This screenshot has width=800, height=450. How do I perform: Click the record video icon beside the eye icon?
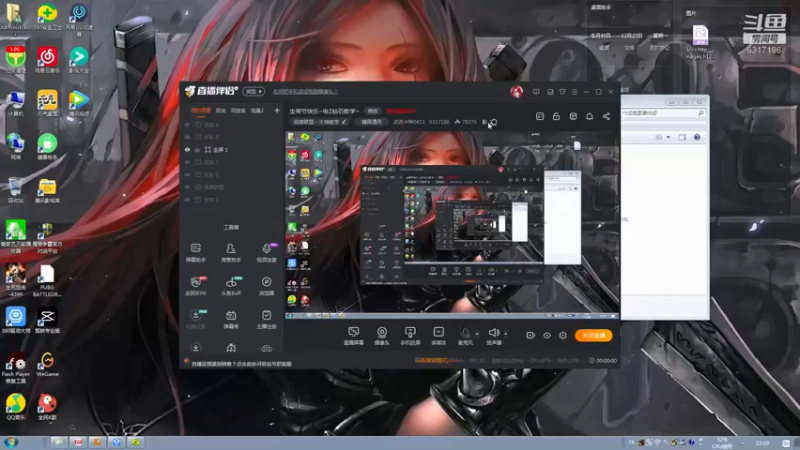click(530, 335)
